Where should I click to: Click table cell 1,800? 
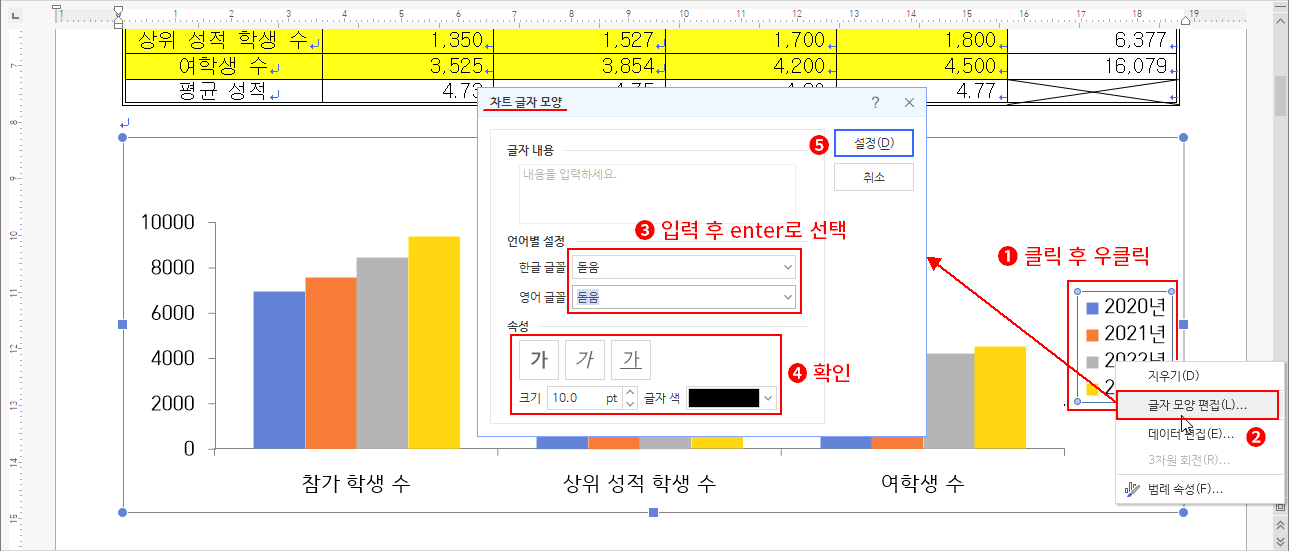pos(922,40)
